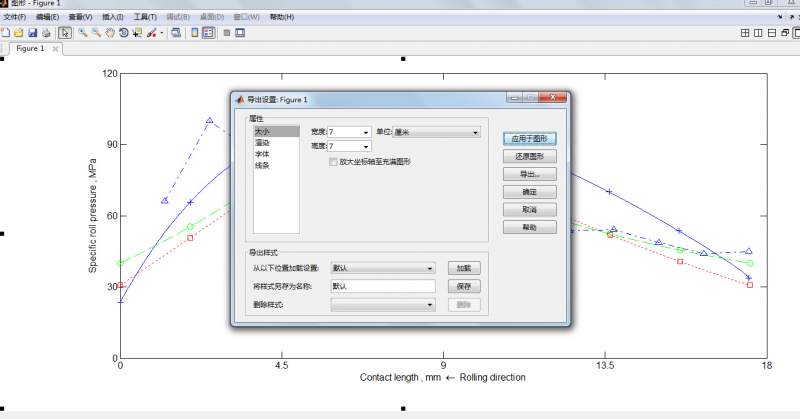Click the Insert Legend icon
The width and height of the screenshot is (800, 419).
[x=208, y=33]
